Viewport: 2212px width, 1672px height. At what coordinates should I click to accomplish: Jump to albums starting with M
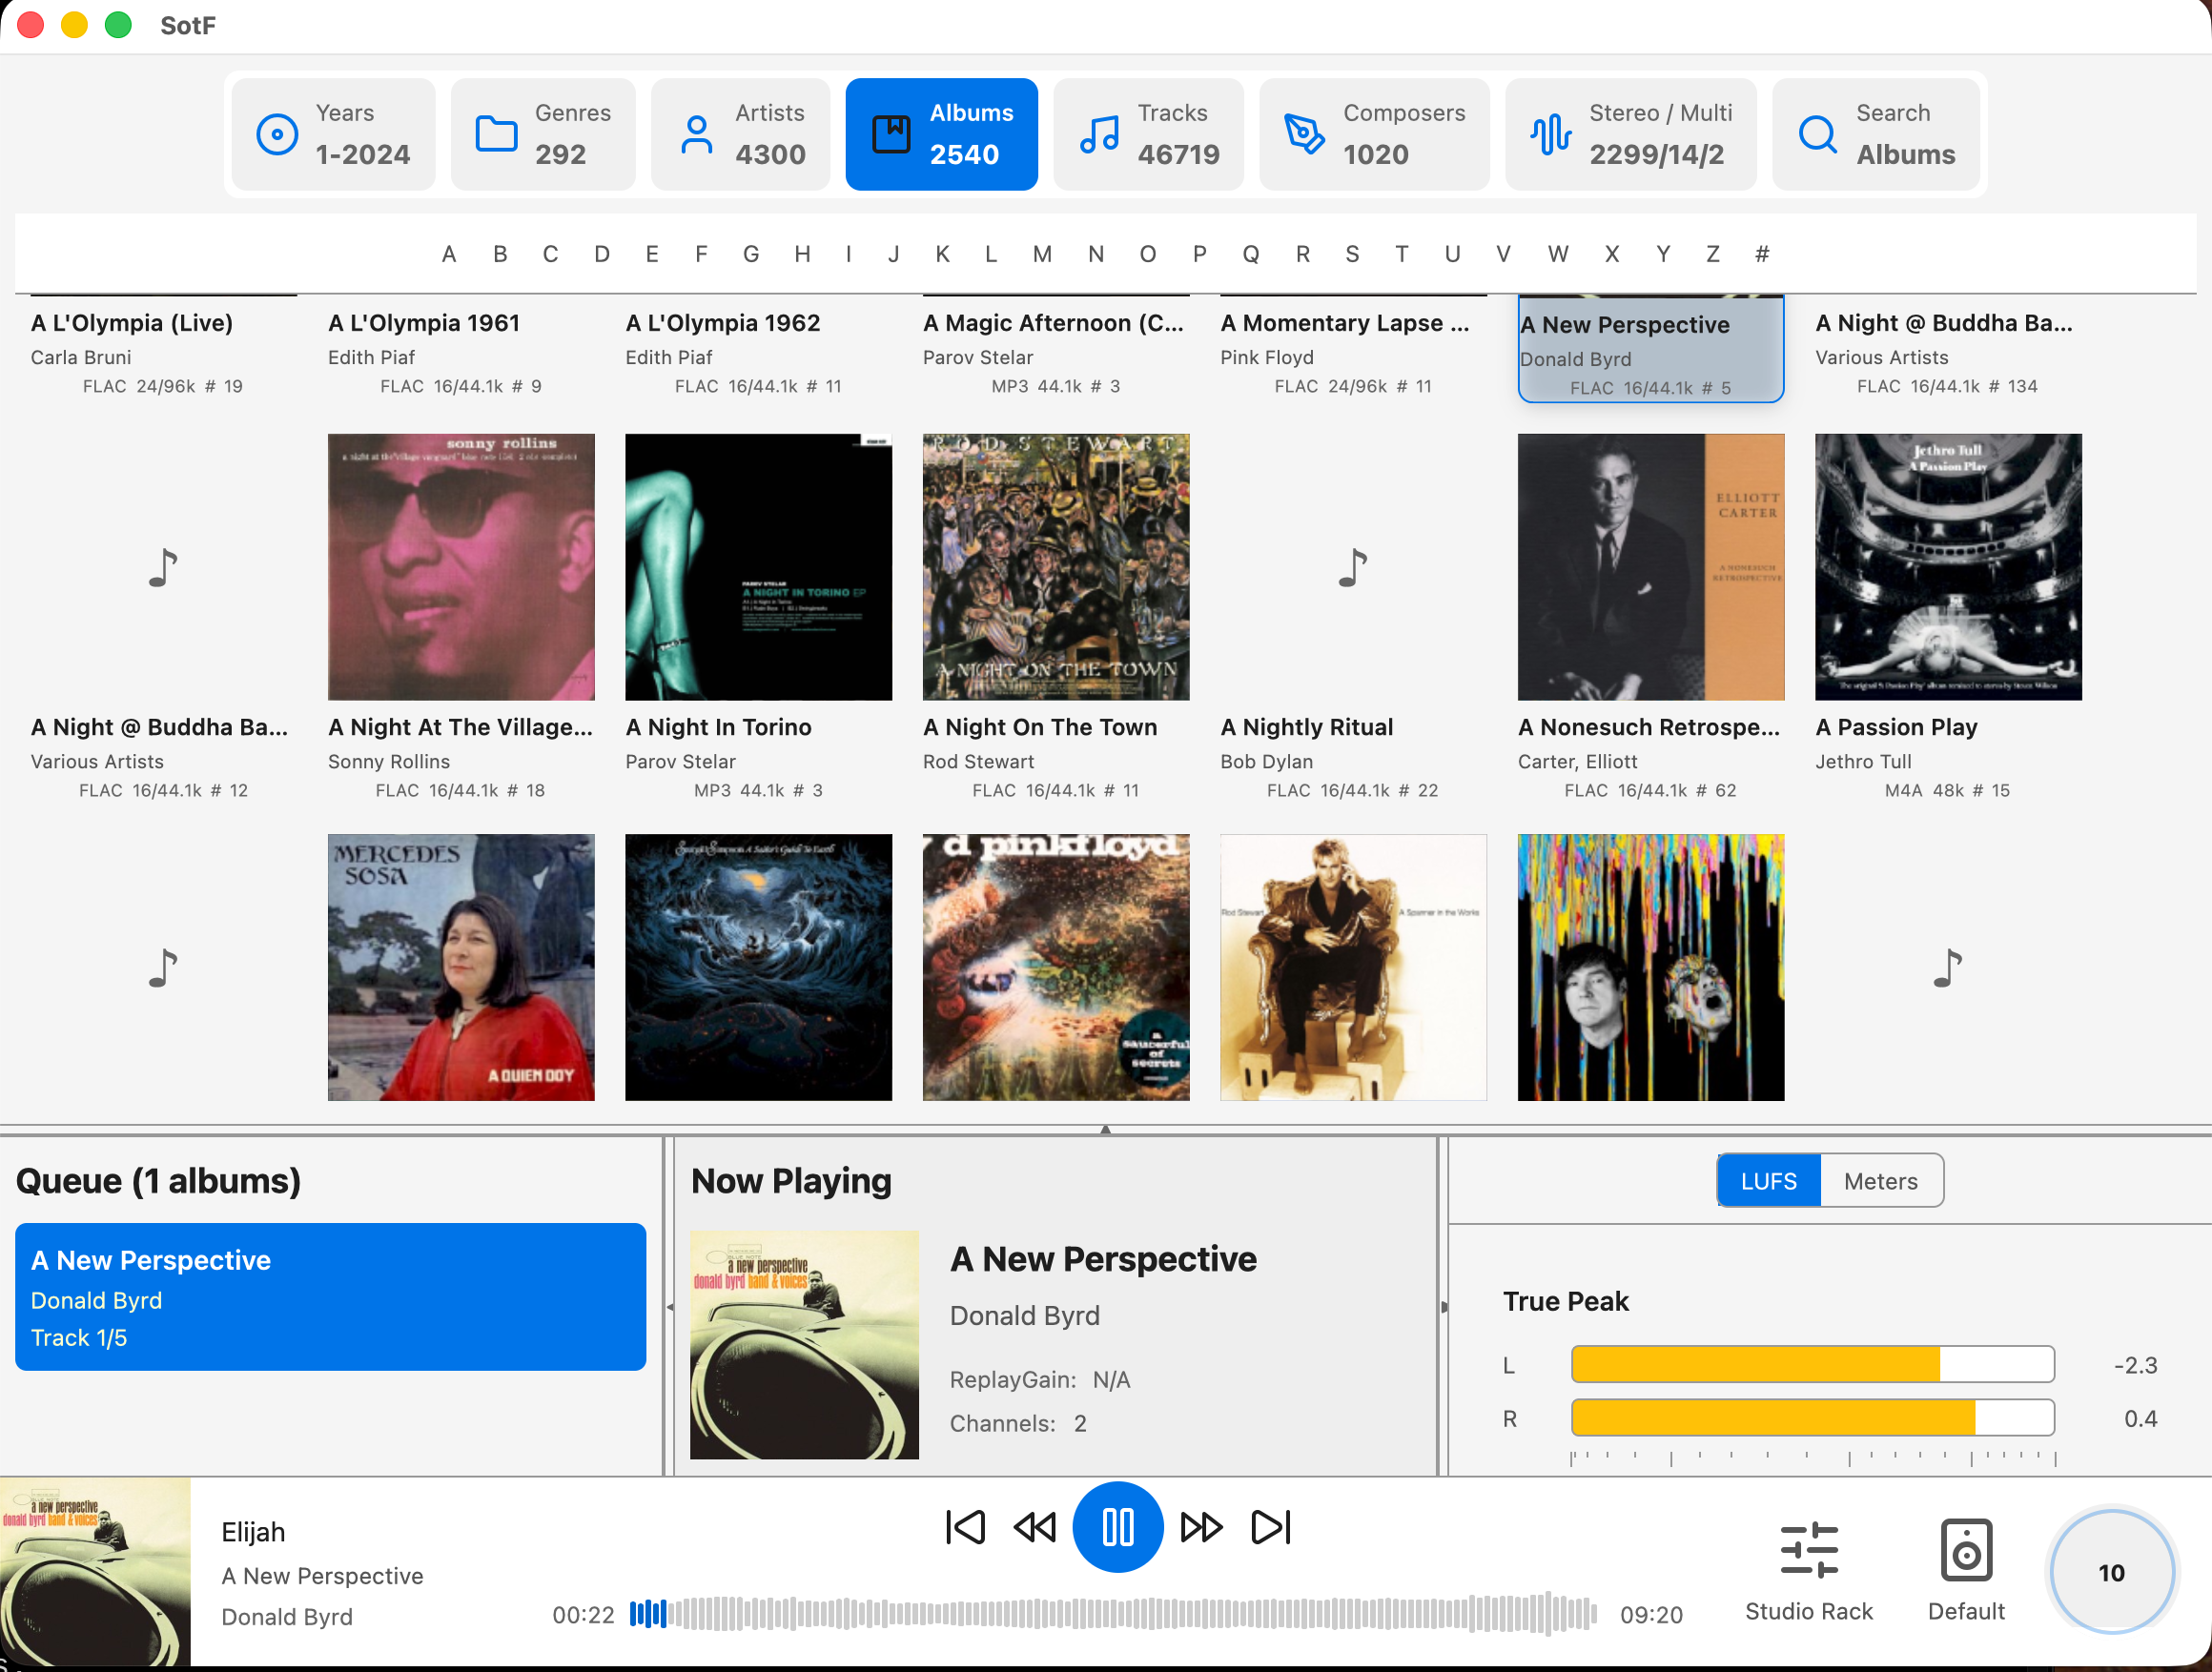coord(1041,254)
